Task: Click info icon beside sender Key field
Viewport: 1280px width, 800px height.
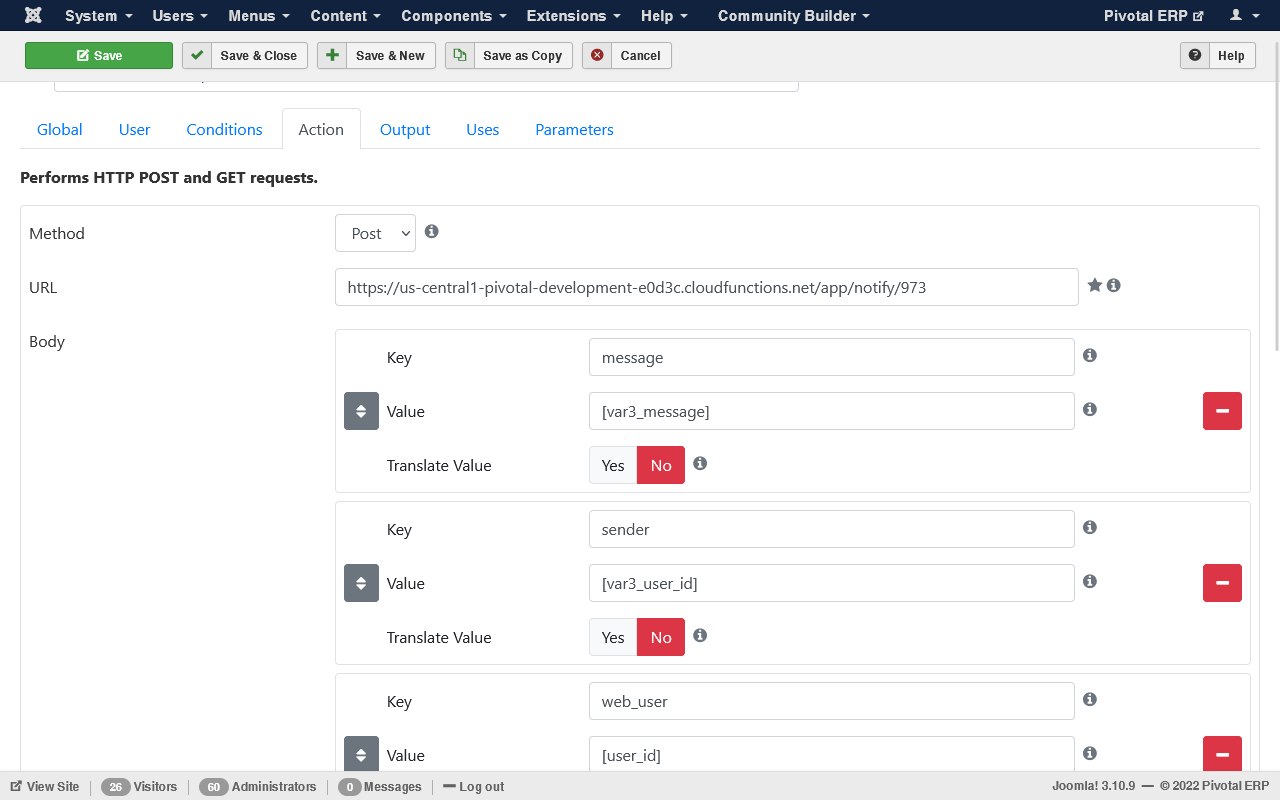Action: 1090,527
